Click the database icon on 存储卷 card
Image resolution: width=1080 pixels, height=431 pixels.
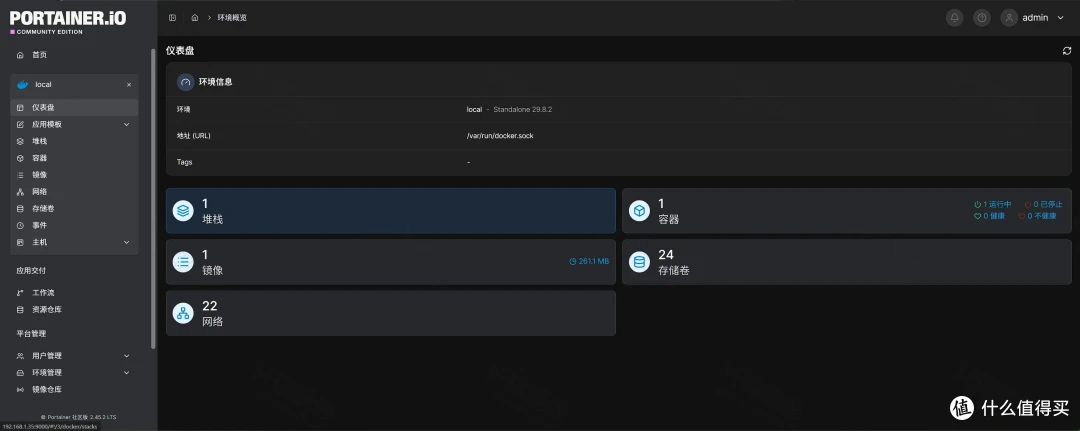click(639, 262)
